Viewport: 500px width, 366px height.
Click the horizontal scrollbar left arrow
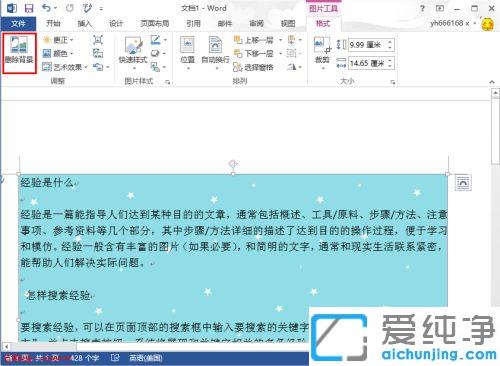[6, 347]
